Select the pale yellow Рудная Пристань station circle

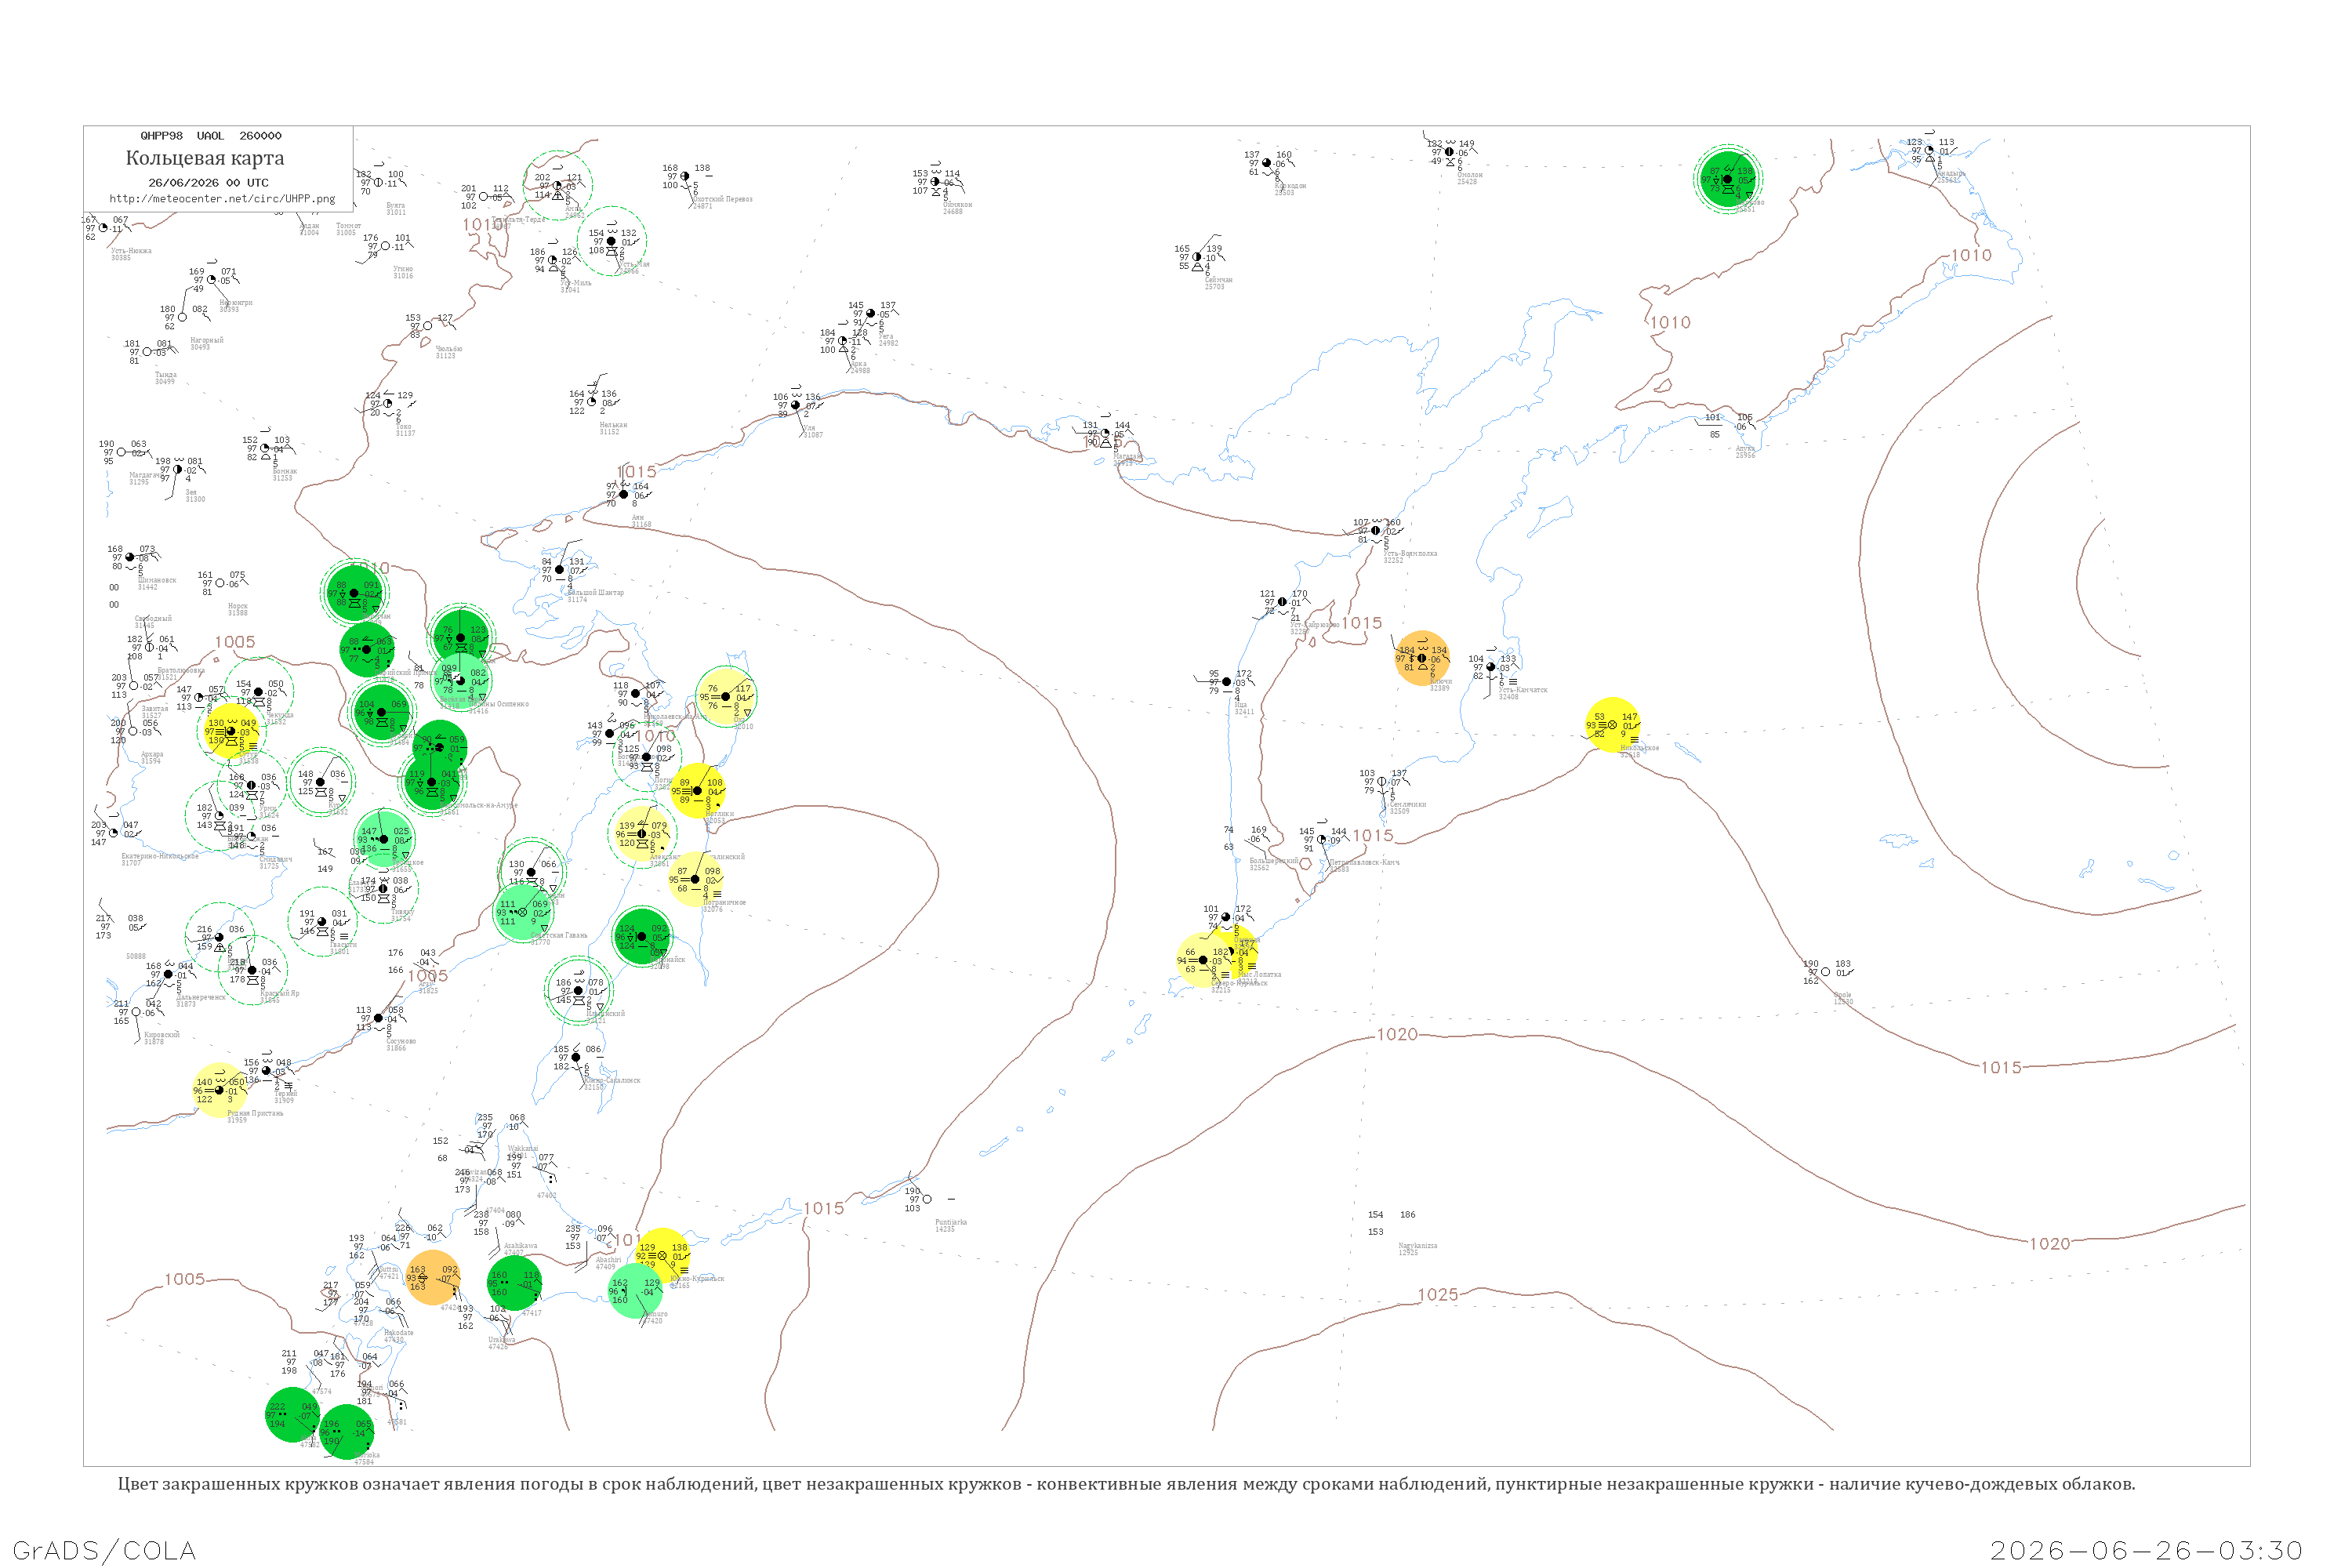(x=219, y=1090)
